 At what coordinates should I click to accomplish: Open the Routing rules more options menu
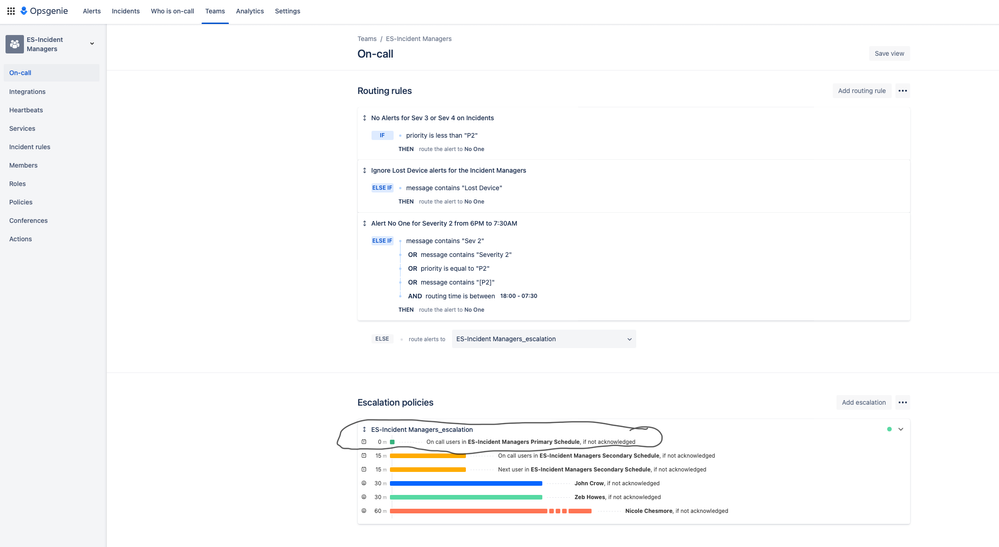coord(902,90)
